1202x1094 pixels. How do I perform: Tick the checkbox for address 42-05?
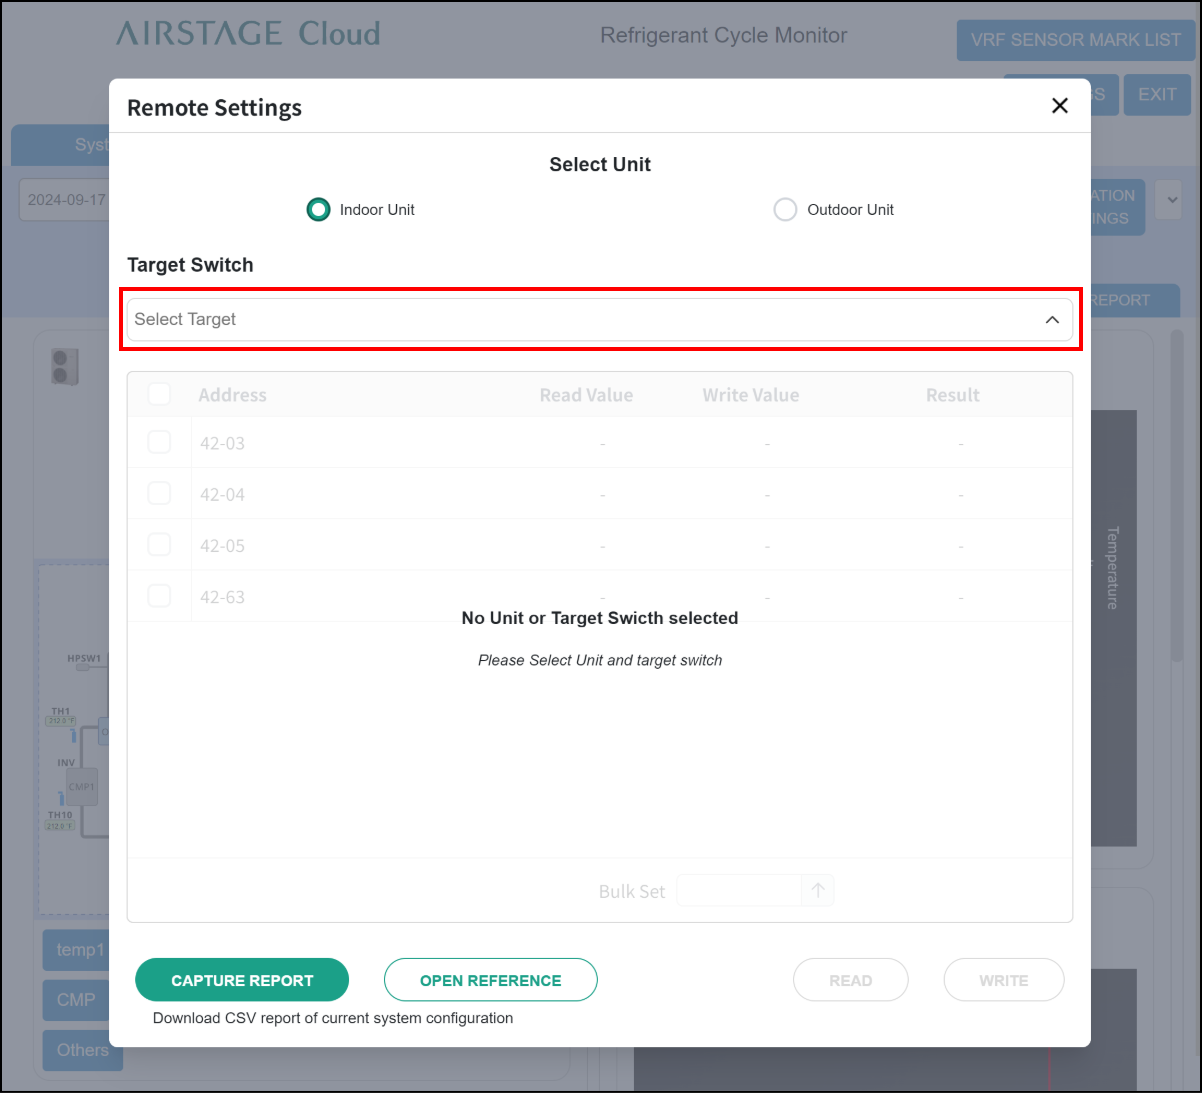(159, 545)
